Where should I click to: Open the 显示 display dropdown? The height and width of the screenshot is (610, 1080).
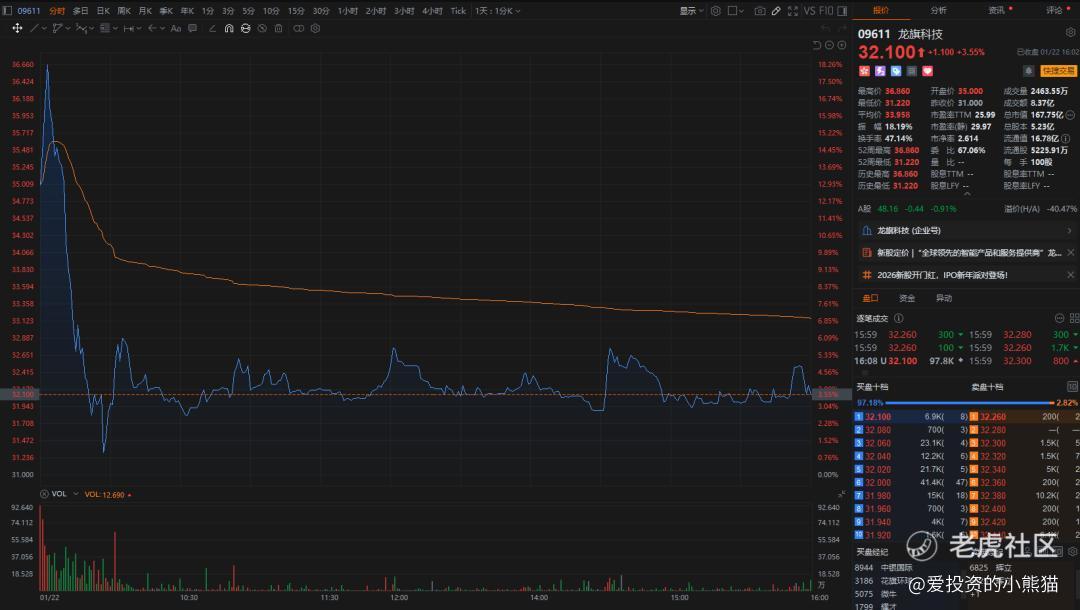[691, 11]
